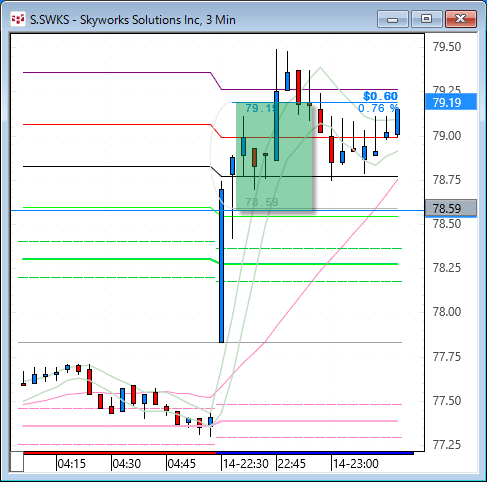Minimize the S.SWKS chart window

pos(393,19)
